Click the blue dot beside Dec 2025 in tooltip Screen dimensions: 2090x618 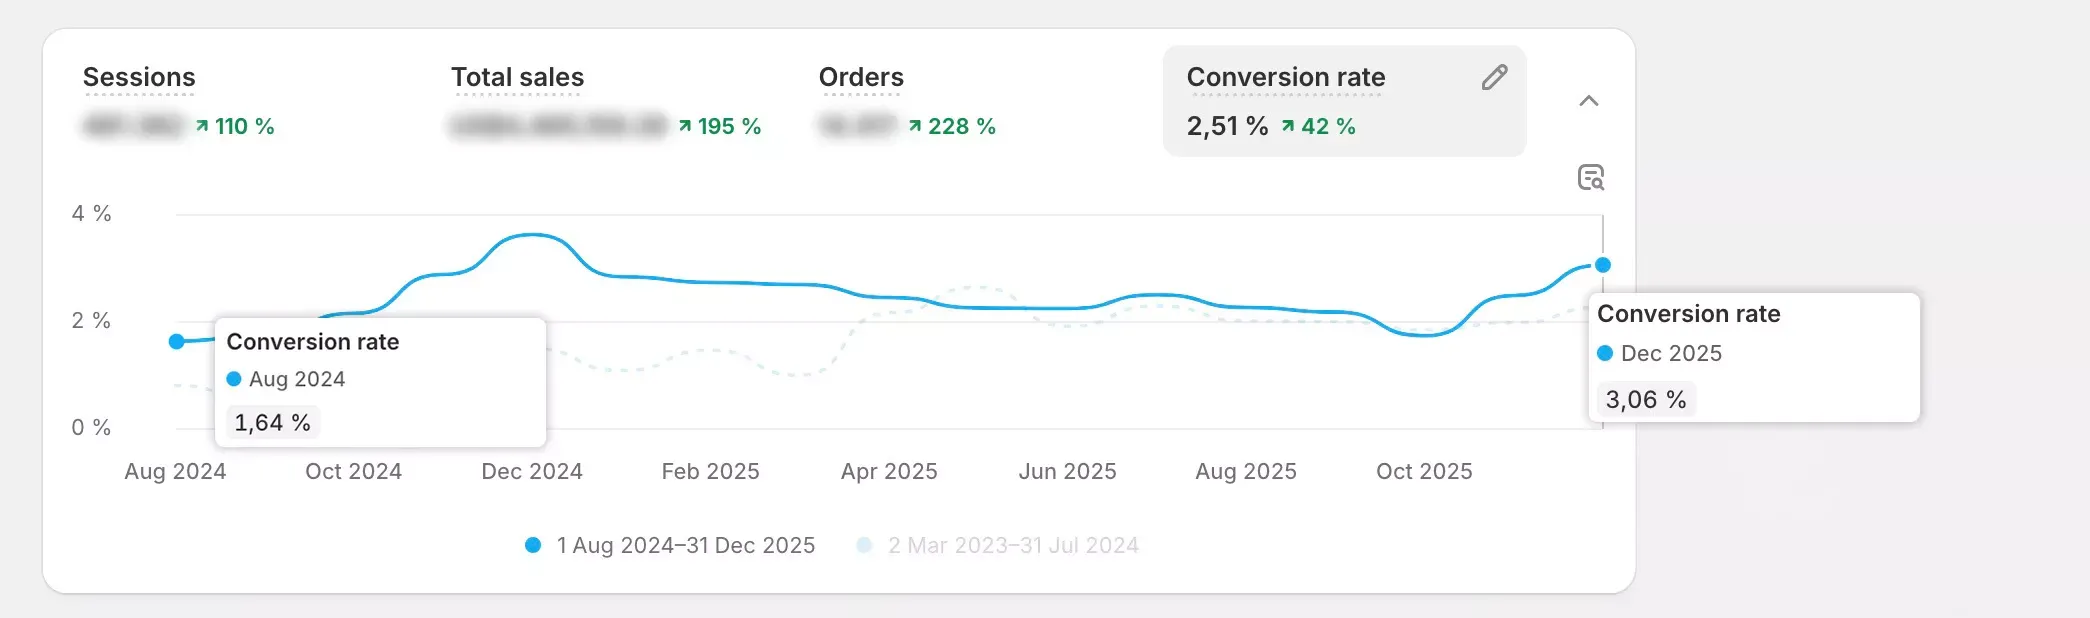click(x=1605, y=353)
